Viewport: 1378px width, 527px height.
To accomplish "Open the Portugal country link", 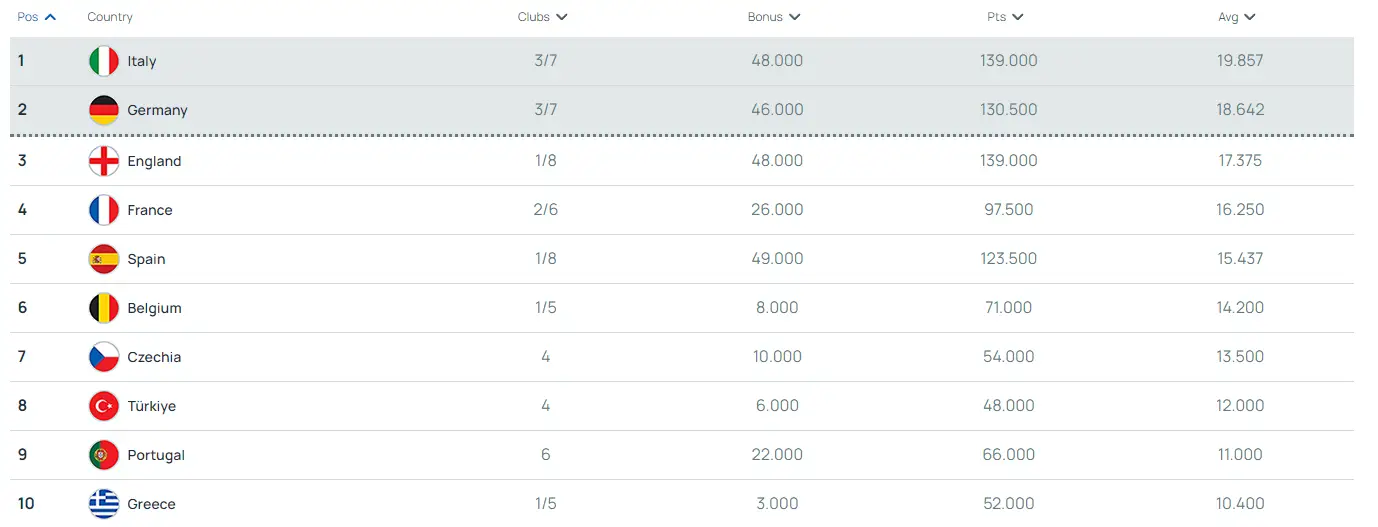I will coord(156,455).
